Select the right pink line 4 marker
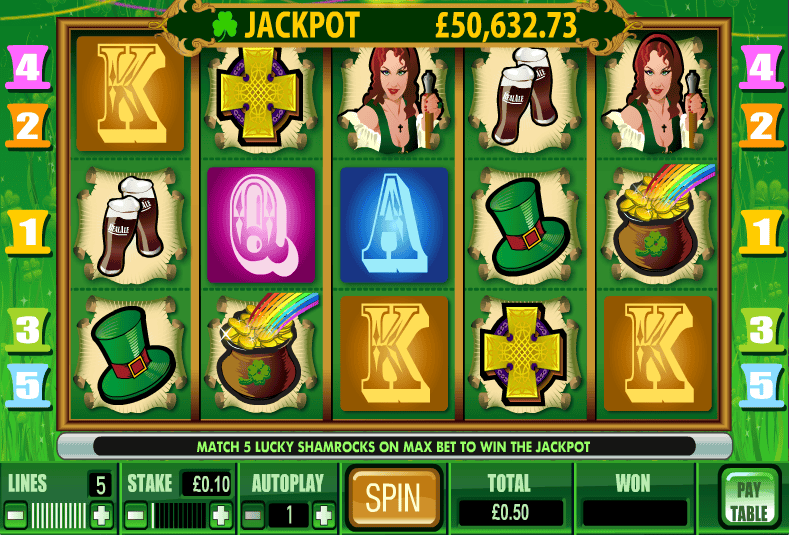Viewport: 789px width, 535px height. 761,68
